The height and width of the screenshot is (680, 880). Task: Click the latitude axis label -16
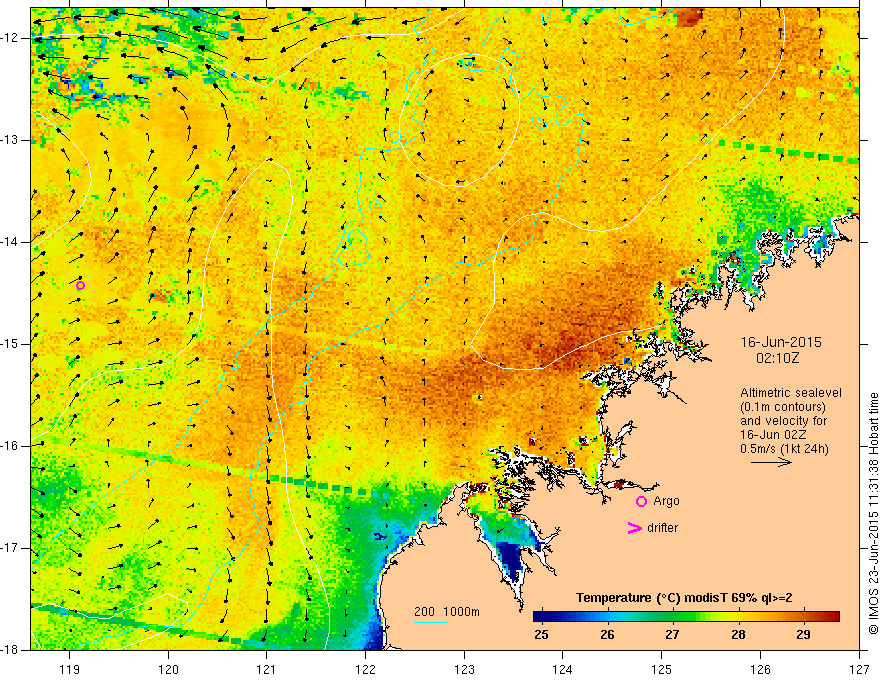tap(11, 446)
